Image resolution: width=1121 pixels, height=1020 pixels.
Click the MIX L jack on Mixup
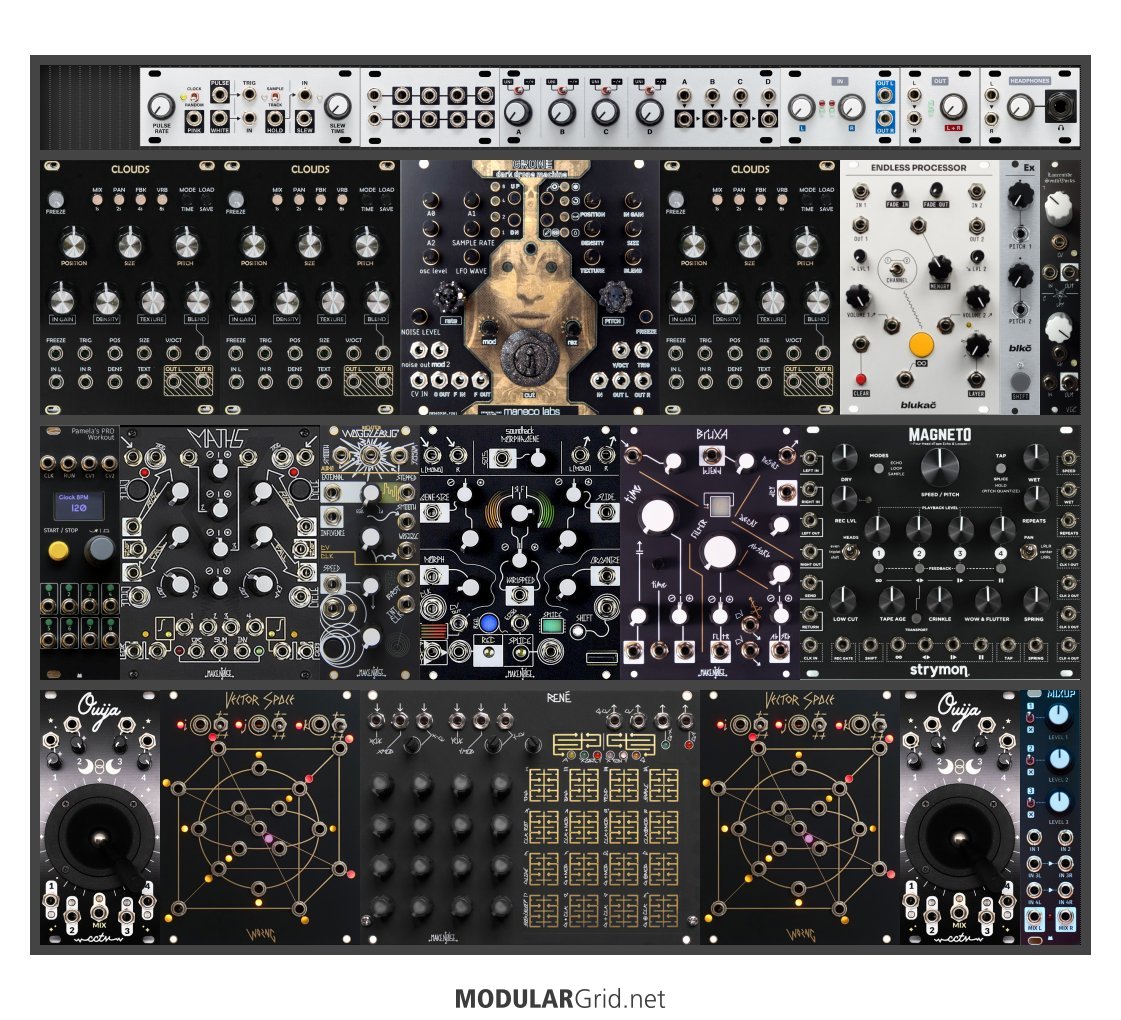click(x=1034, y=916)
